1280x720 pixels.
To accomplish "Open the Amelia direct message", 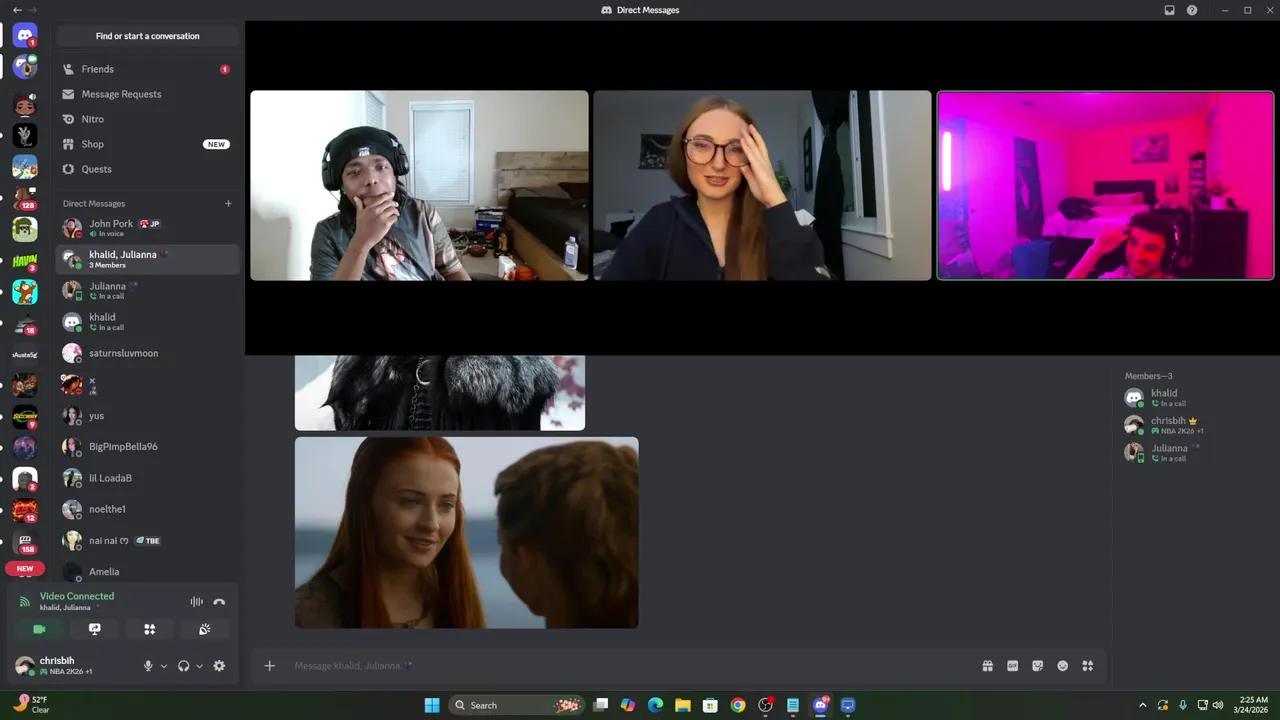I will [x=147, y=572].
